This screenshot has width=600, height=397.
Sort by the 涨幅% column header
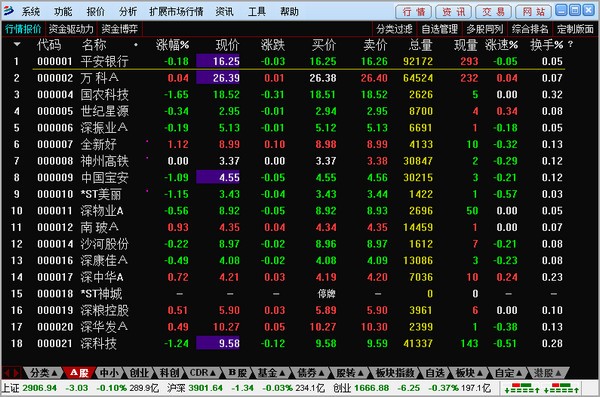[173, 45]
